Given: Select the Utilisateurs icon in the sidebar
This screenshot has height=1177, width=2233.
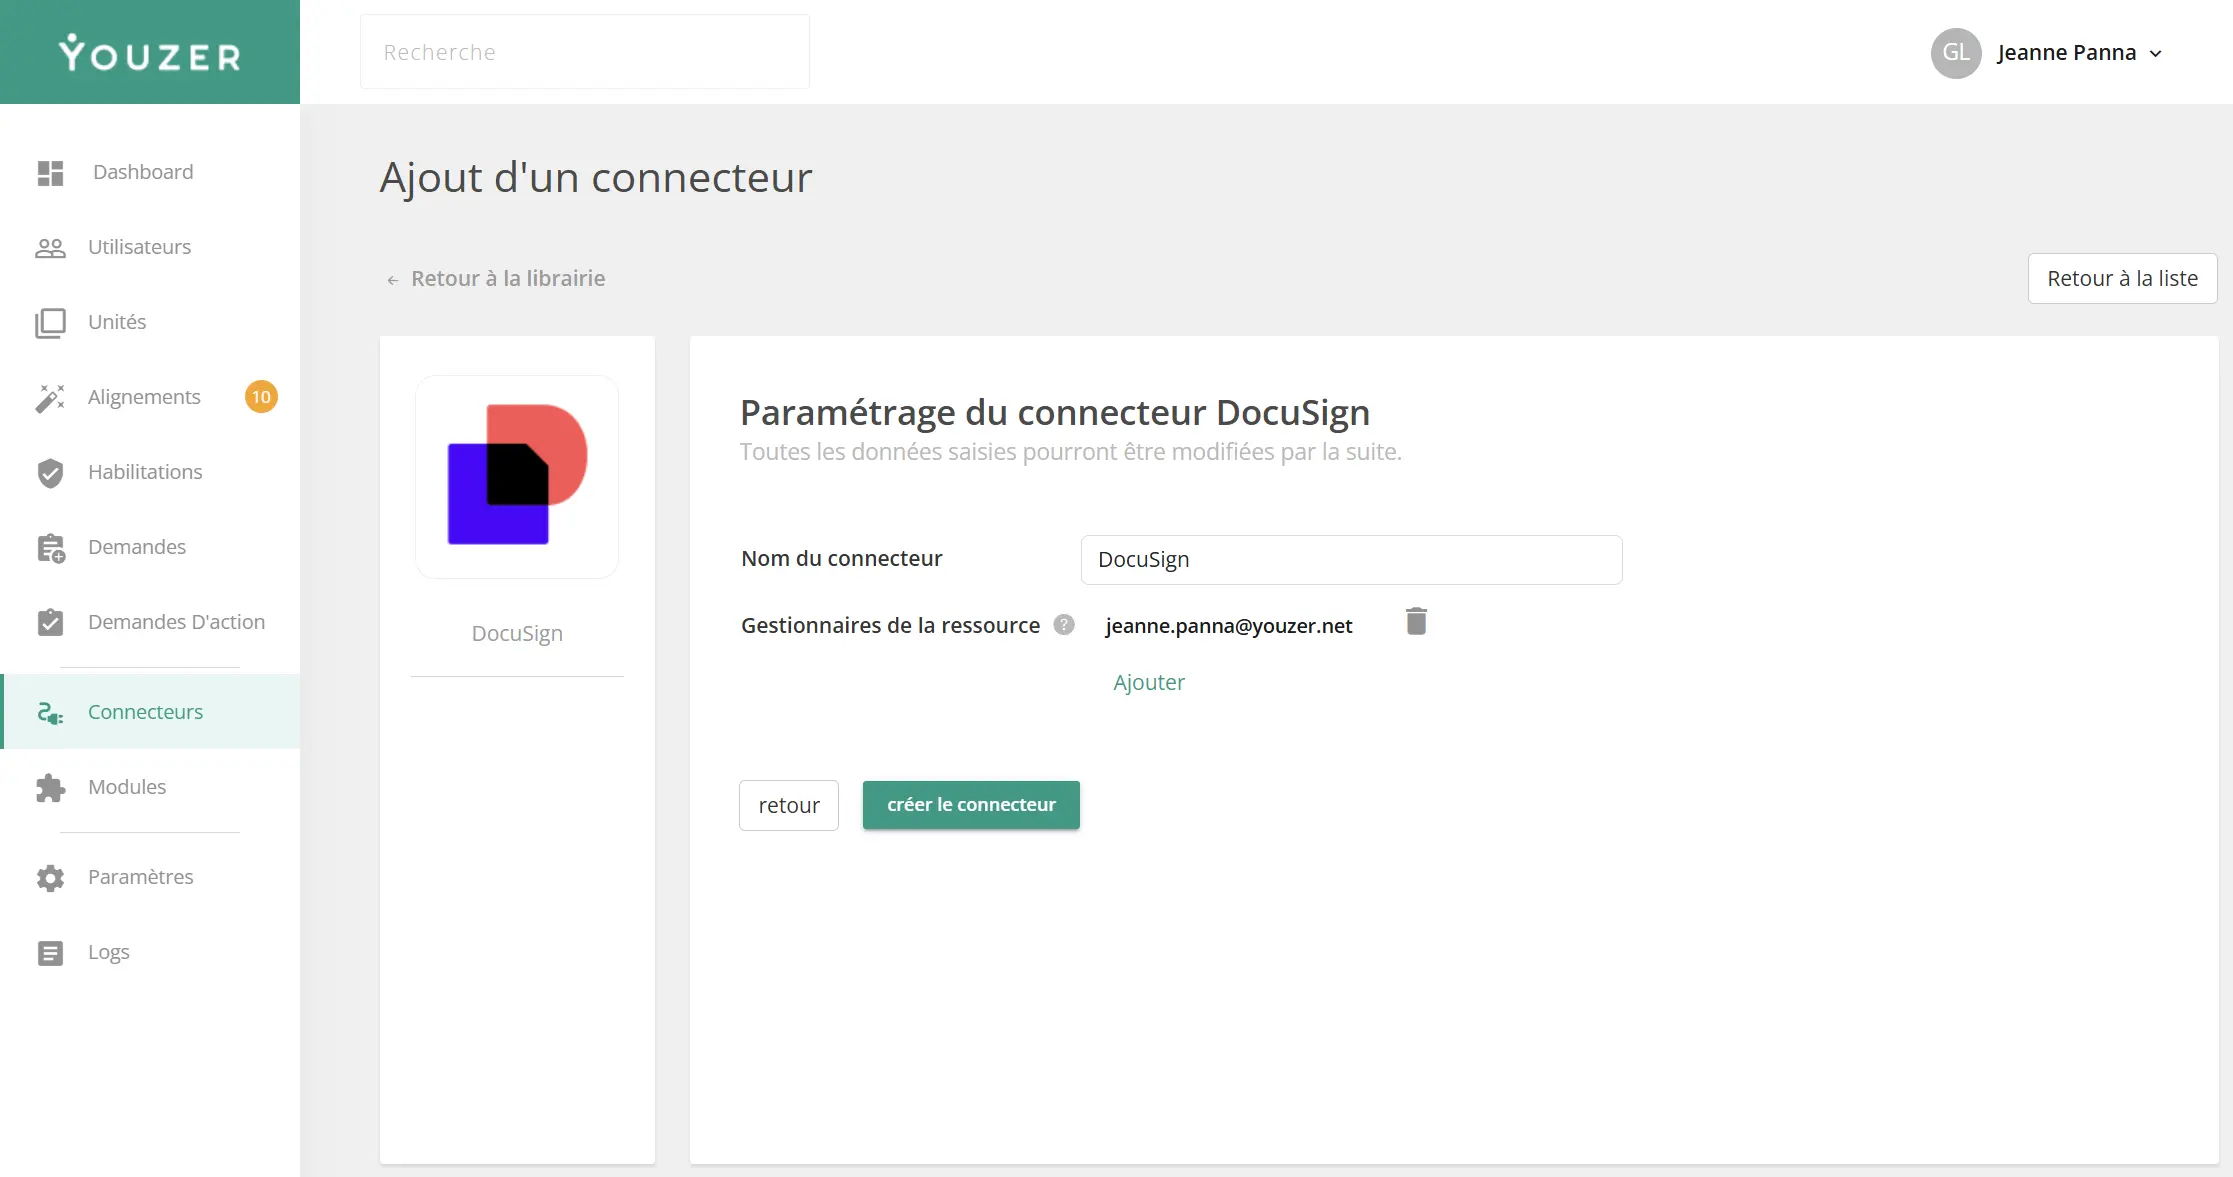Looking at the screenshot, I should pyautogui.click(x=50, y=247).
